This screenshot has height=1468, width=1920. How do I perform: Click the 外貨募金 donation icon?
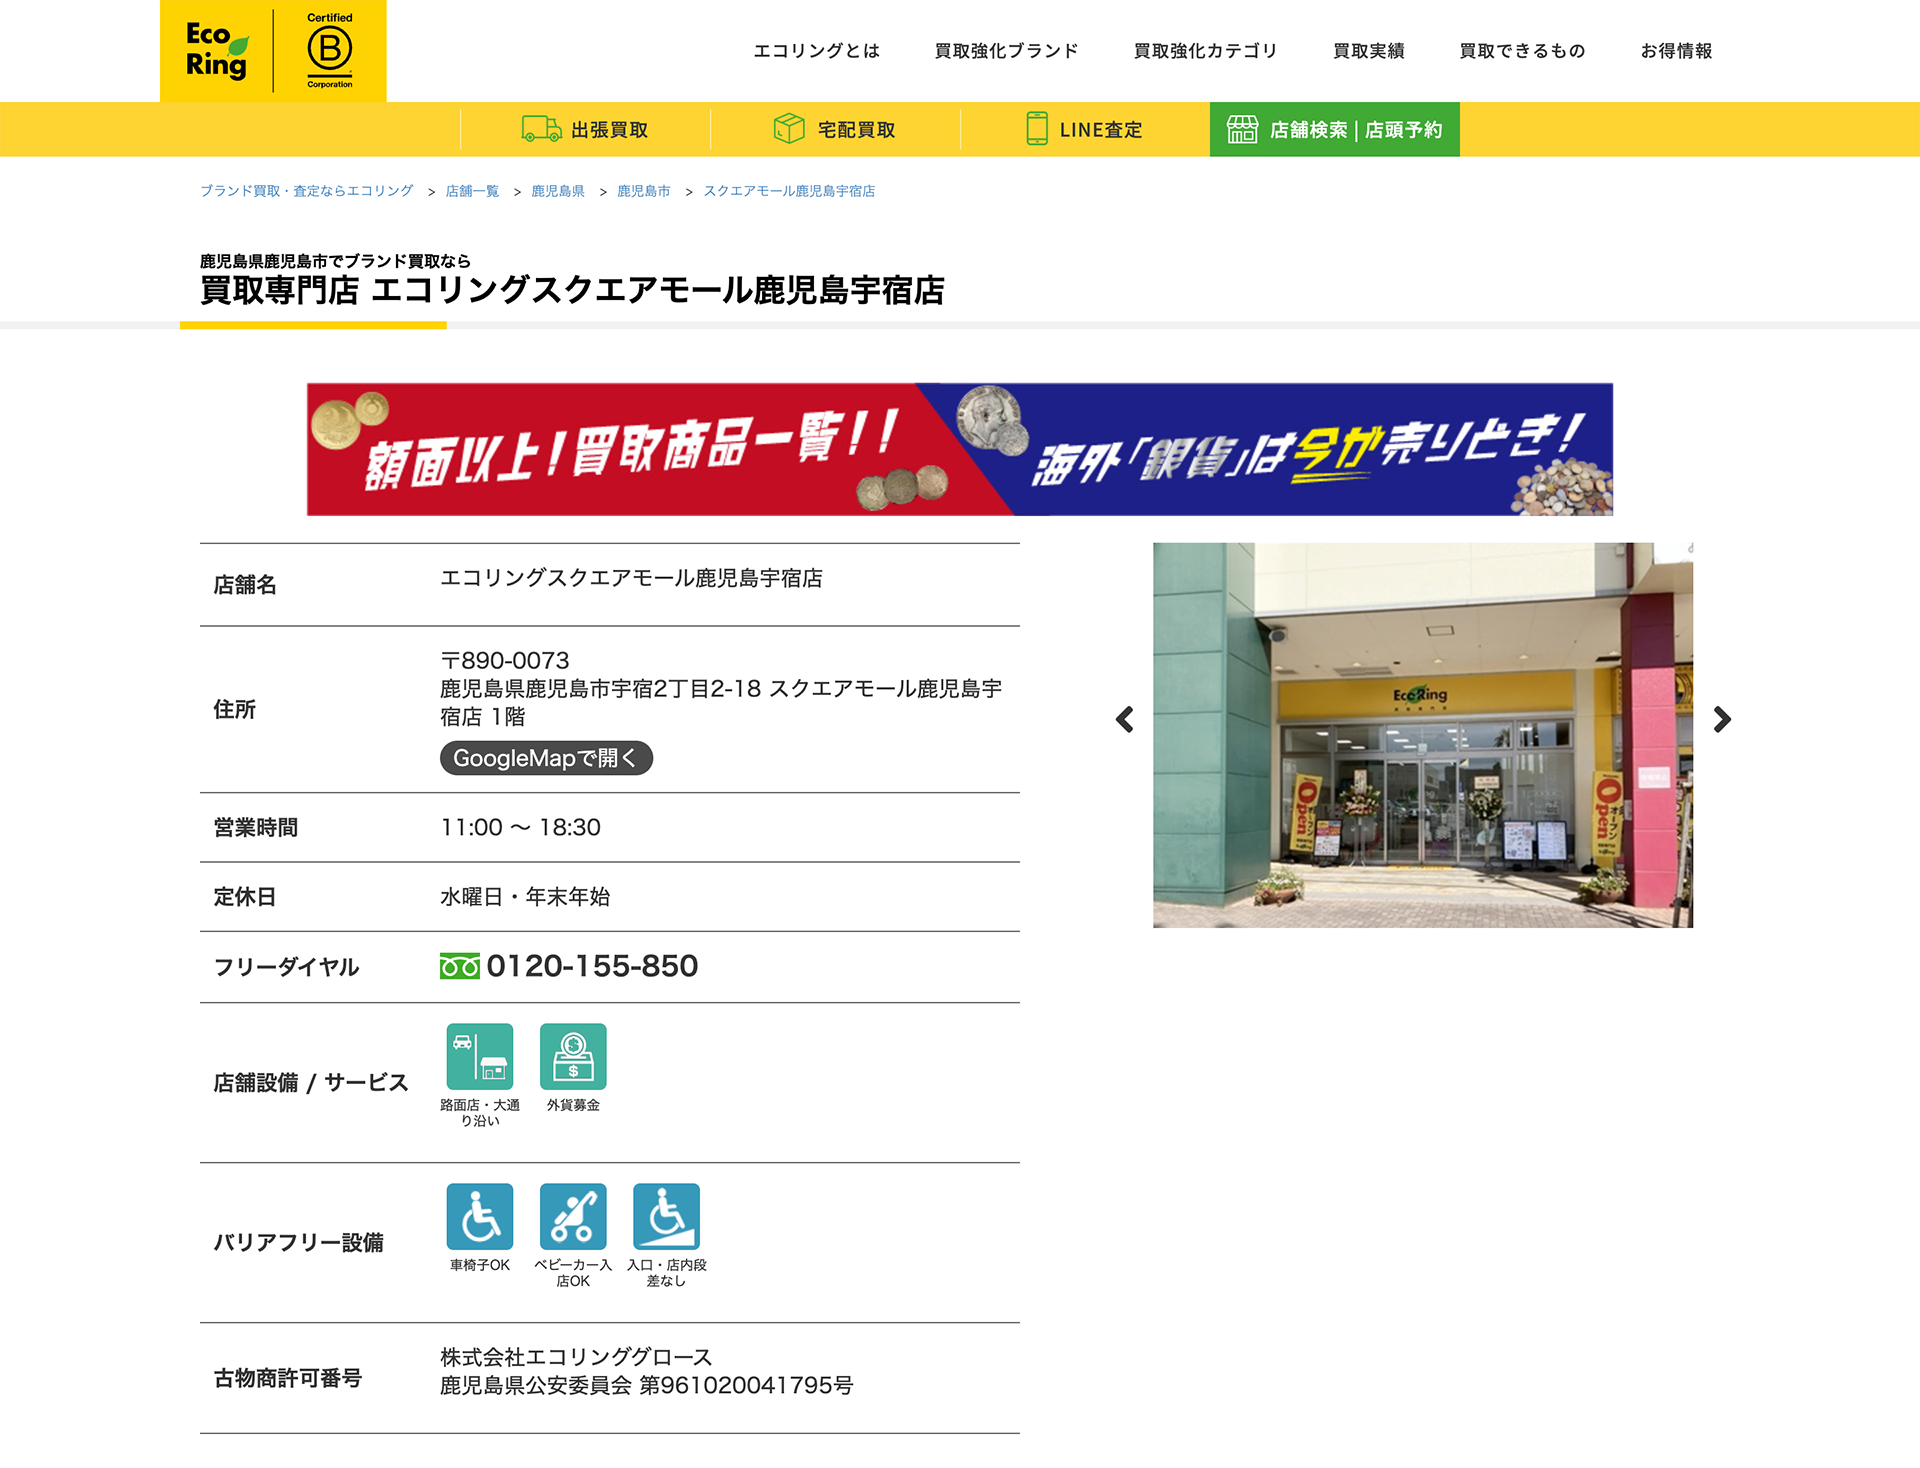(573, 1056)
